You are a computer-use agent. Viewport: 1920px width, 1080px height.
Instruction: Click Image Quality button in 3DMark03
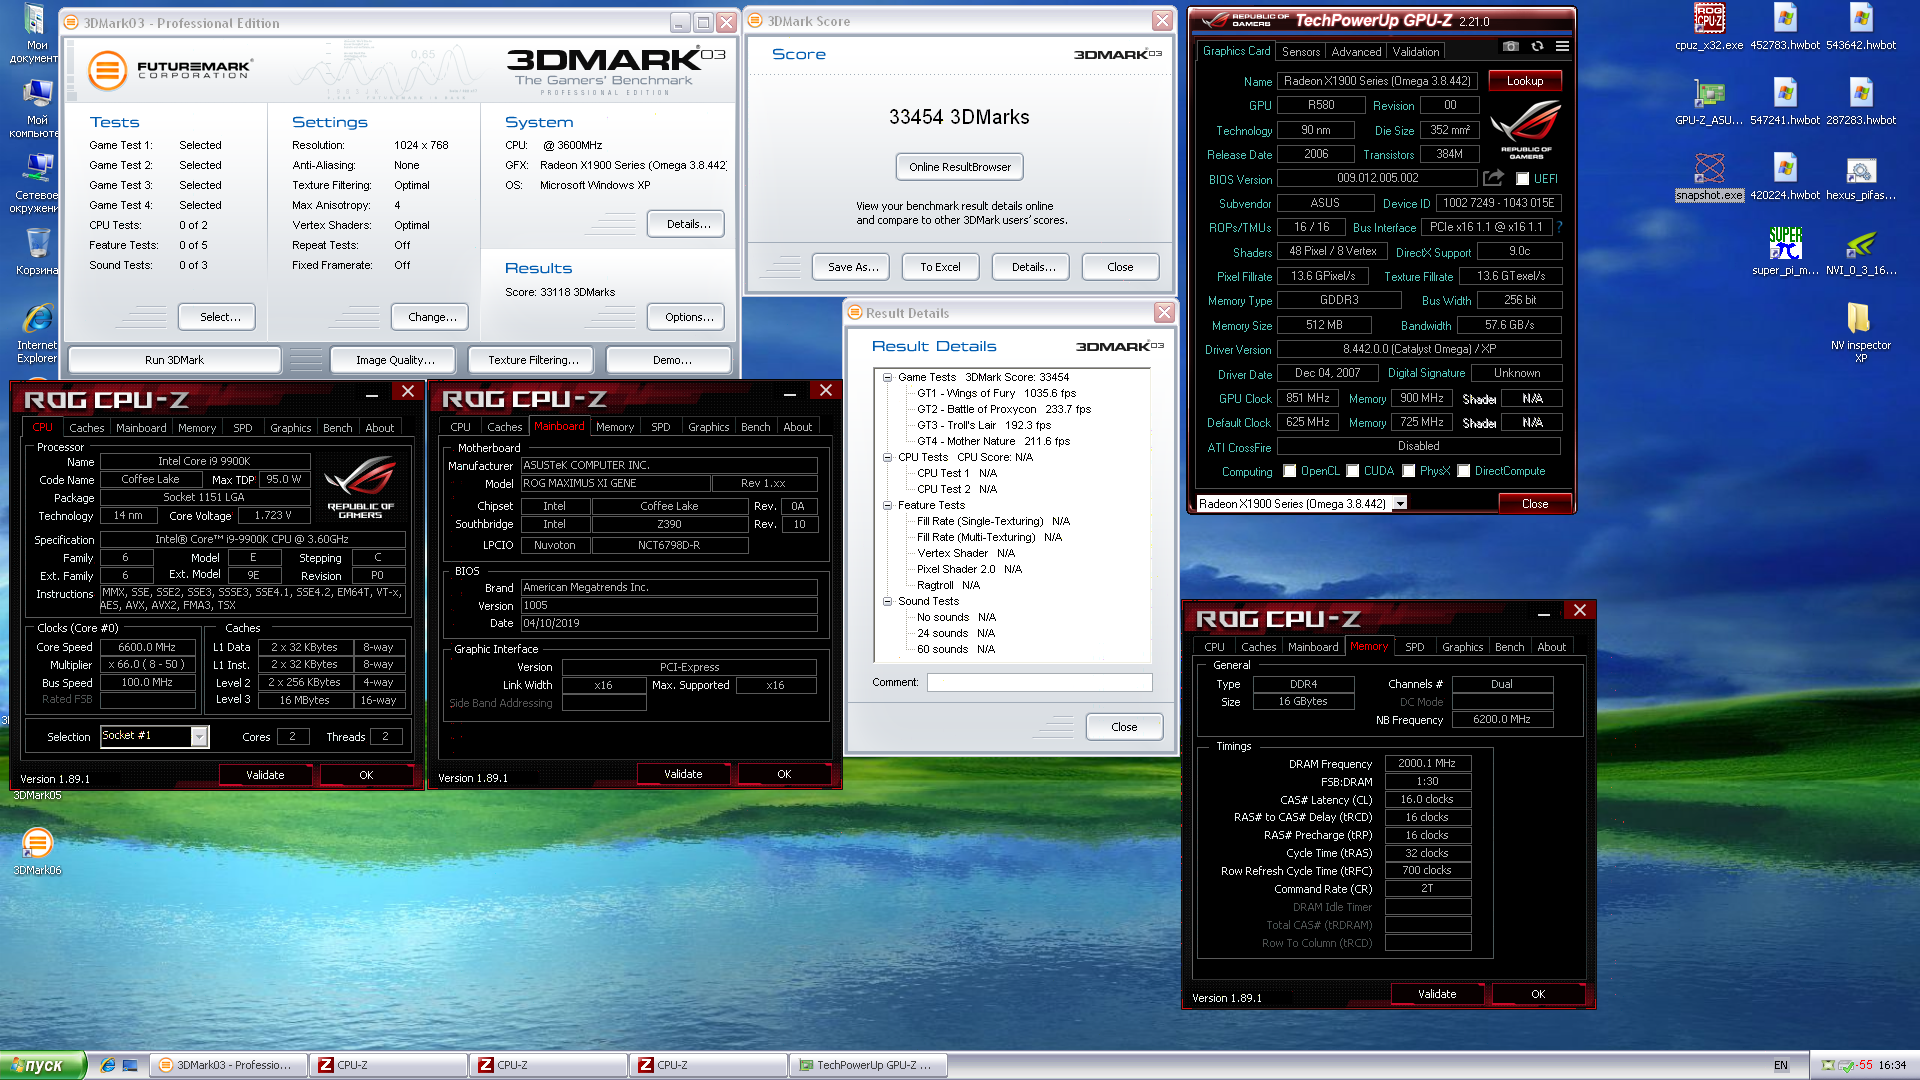pyautogui.click(x=395, y=360)
